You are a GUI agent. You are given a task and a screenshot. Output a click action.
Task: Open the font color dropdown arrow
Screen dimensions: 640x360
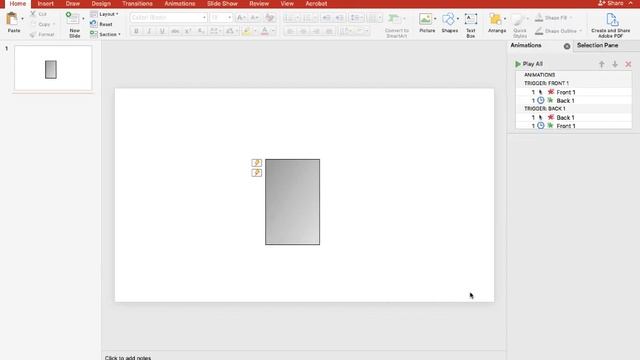pos(273,31)
